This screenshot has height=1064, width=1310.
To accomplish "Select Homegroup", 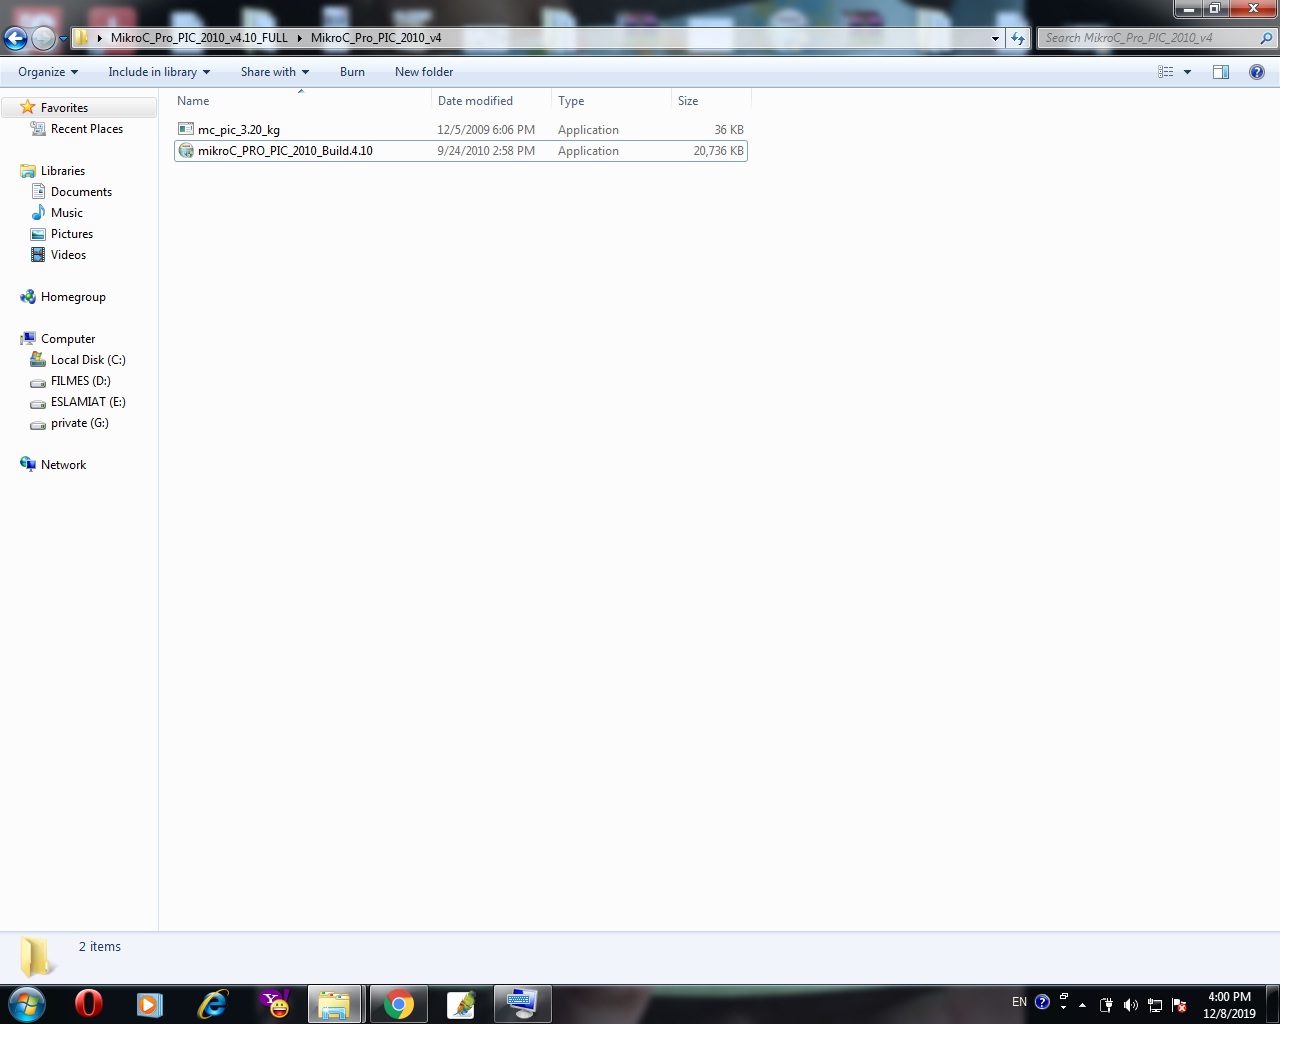I will click(x=73, y=297).
